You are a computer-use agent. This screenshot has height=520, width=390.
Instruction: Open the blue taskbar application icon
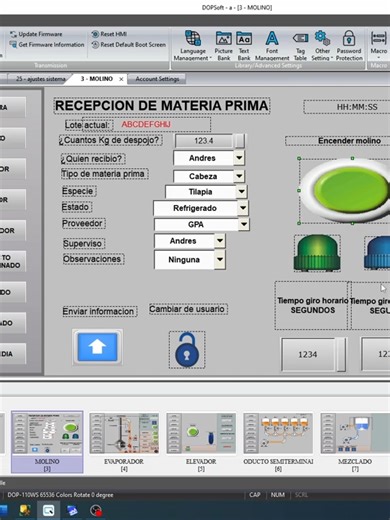tap(72, 511)
